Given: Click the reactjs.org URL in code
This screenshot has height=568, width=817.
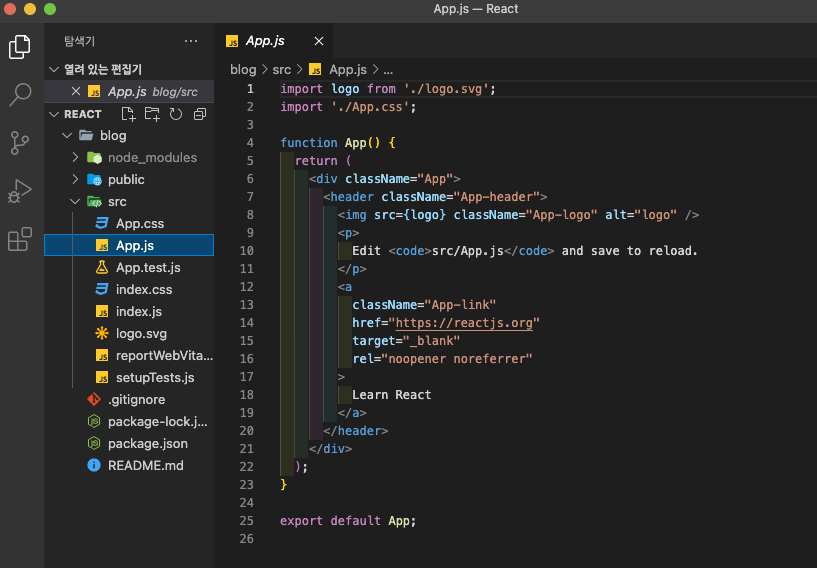Looking at the screenshot, I should [464, 323].
